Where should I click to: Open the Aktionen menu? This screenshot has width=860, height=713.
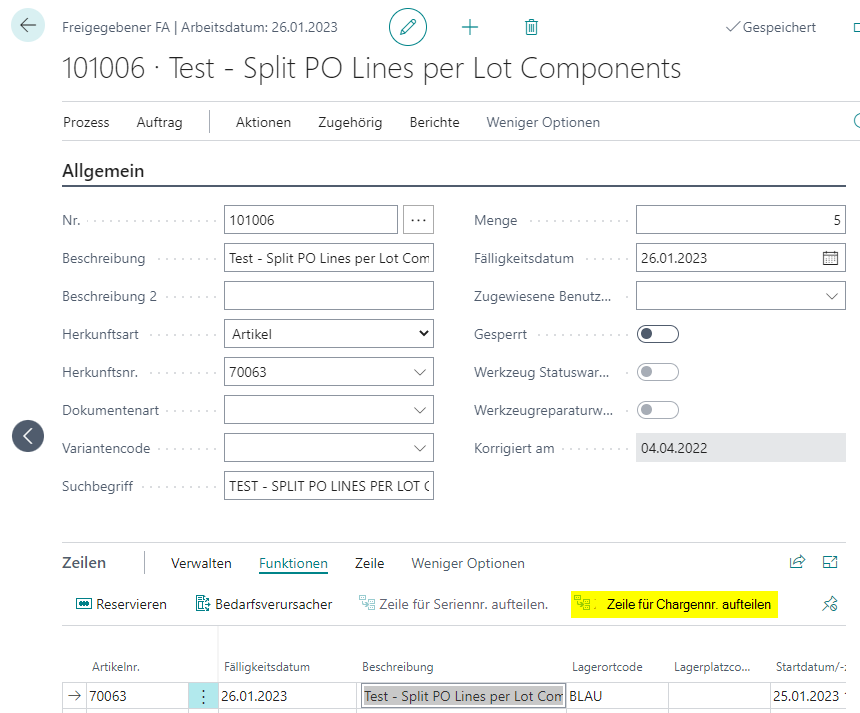(x=263, y=122)
